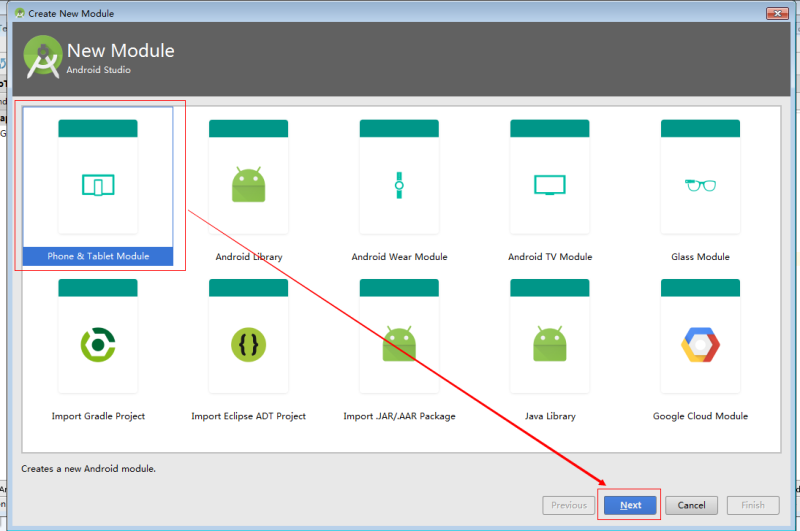Select the Java Library robot icon
The height and width of the screenshot is (531, 800).
coord(549,344)
